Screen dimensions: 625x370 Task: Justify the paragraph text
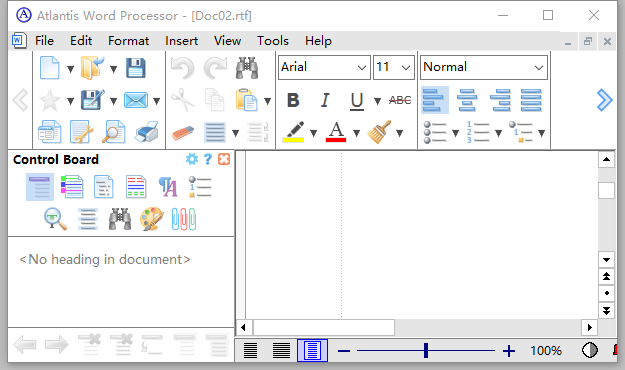(531, 100)
